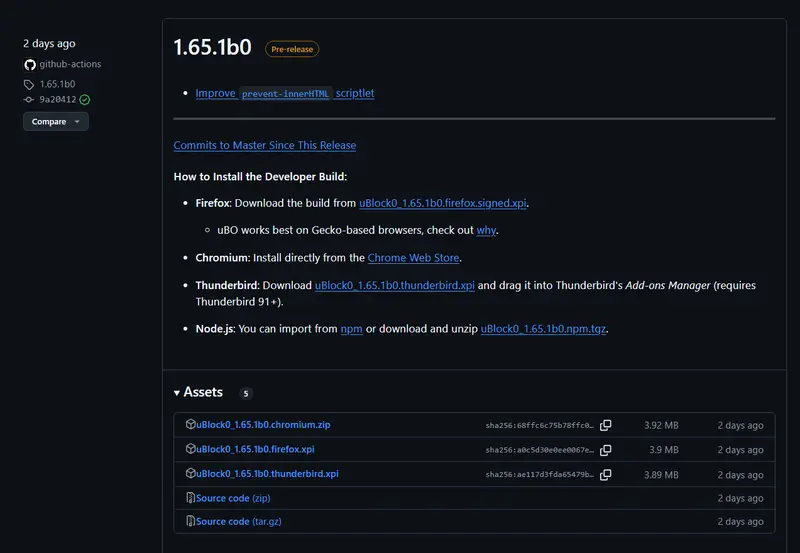Download Source code (zip)
The width and height of the screenshot is (800, 553).
coord(233,498)
